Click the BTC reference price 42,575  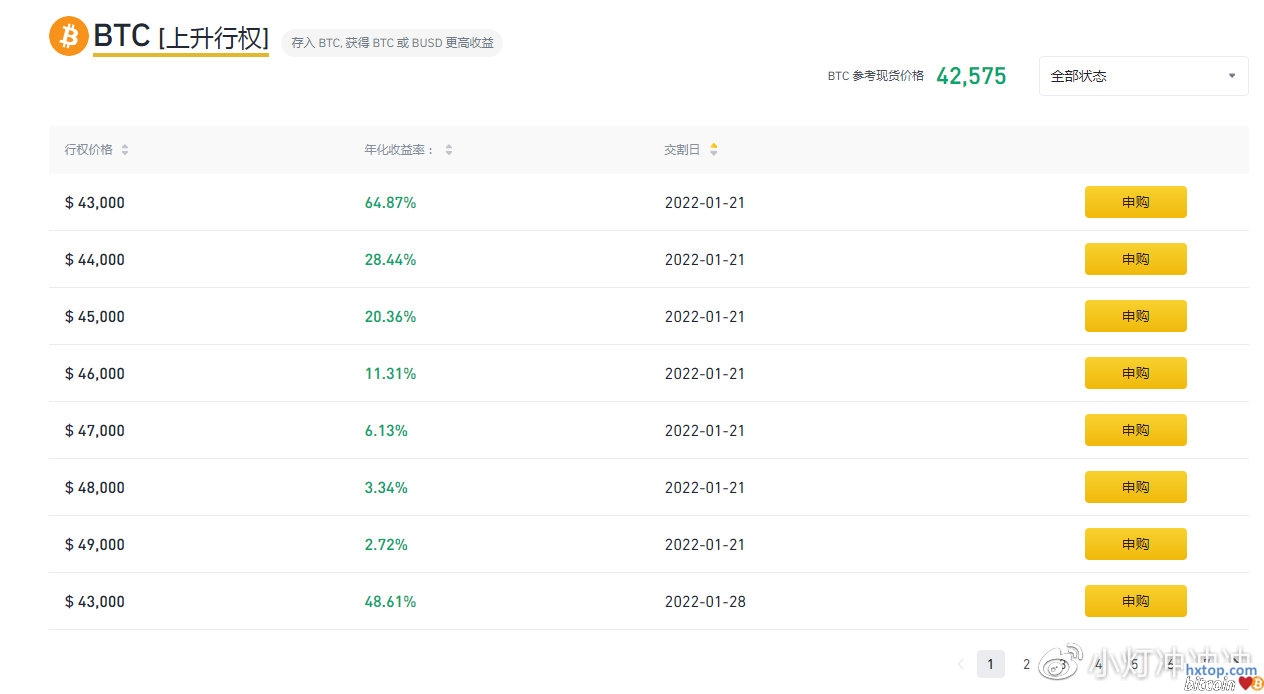pos(970,76)
